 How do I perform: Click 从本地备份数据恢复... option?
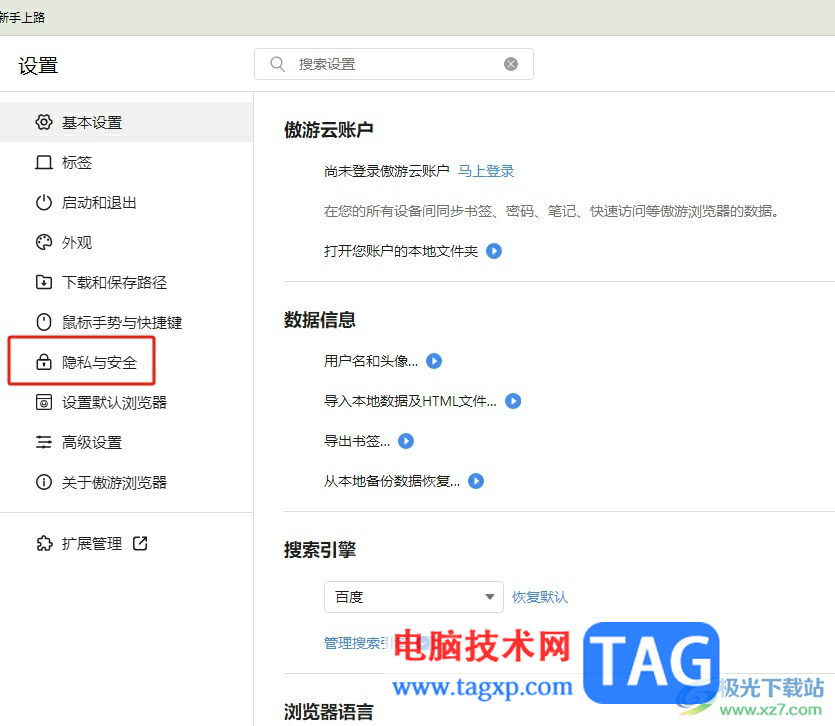[392, 481]
